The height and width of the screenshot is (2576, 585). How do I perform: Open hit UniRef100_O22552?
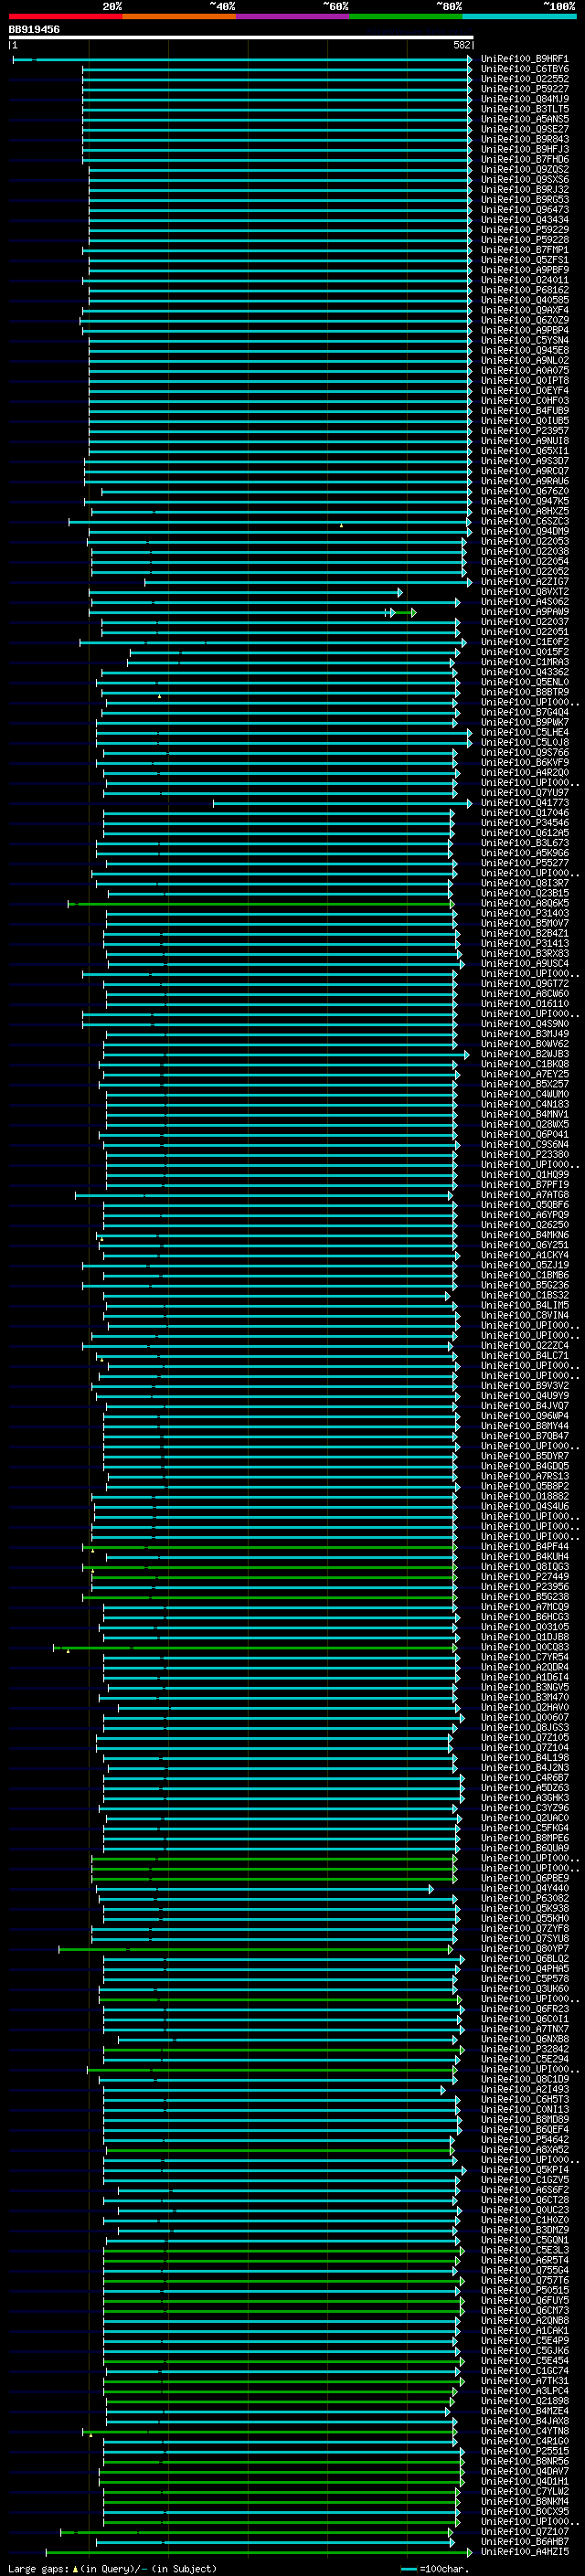[524, 79]
